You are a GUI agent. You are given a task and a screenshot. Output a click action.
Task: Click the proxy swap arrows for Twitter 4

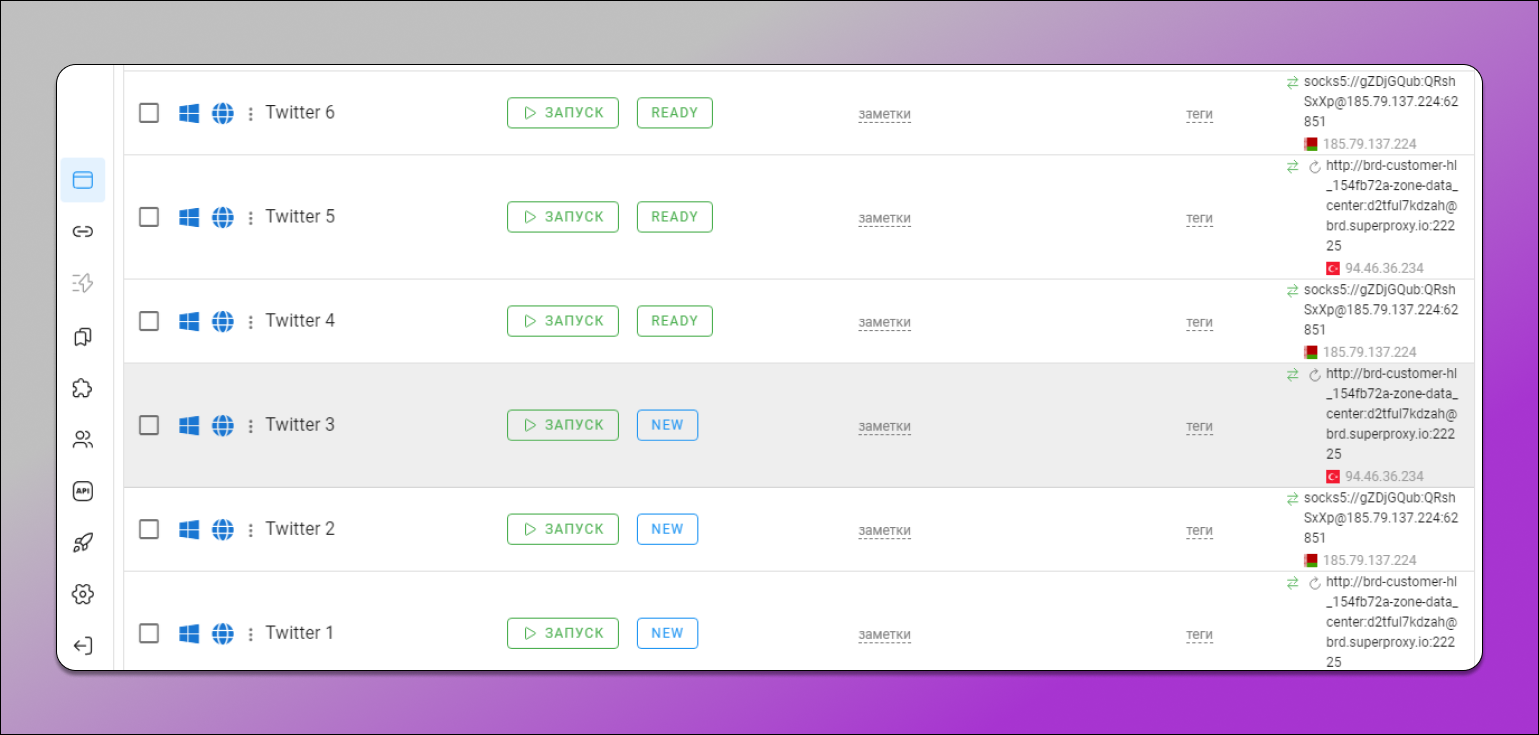point(1292,290)
